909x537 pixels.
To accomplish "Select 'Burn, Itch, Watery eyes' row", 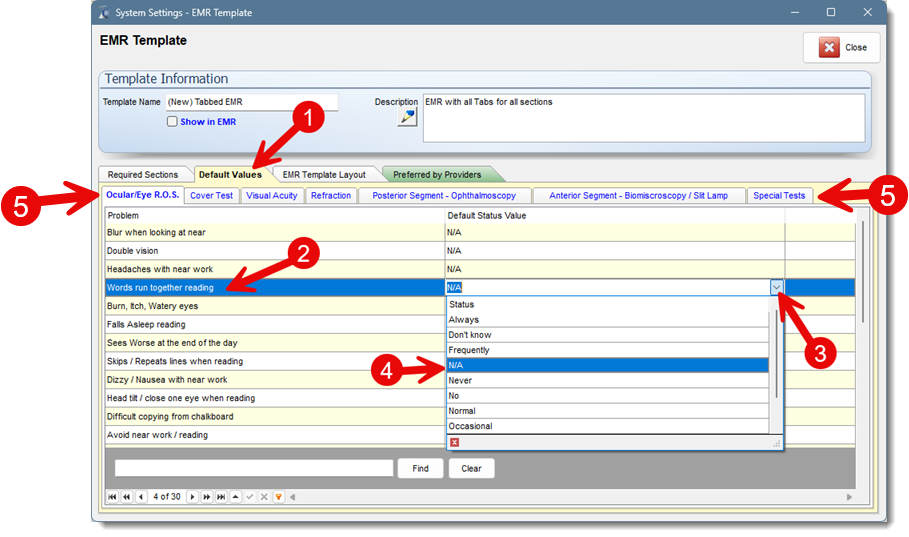I will point(275,306).
